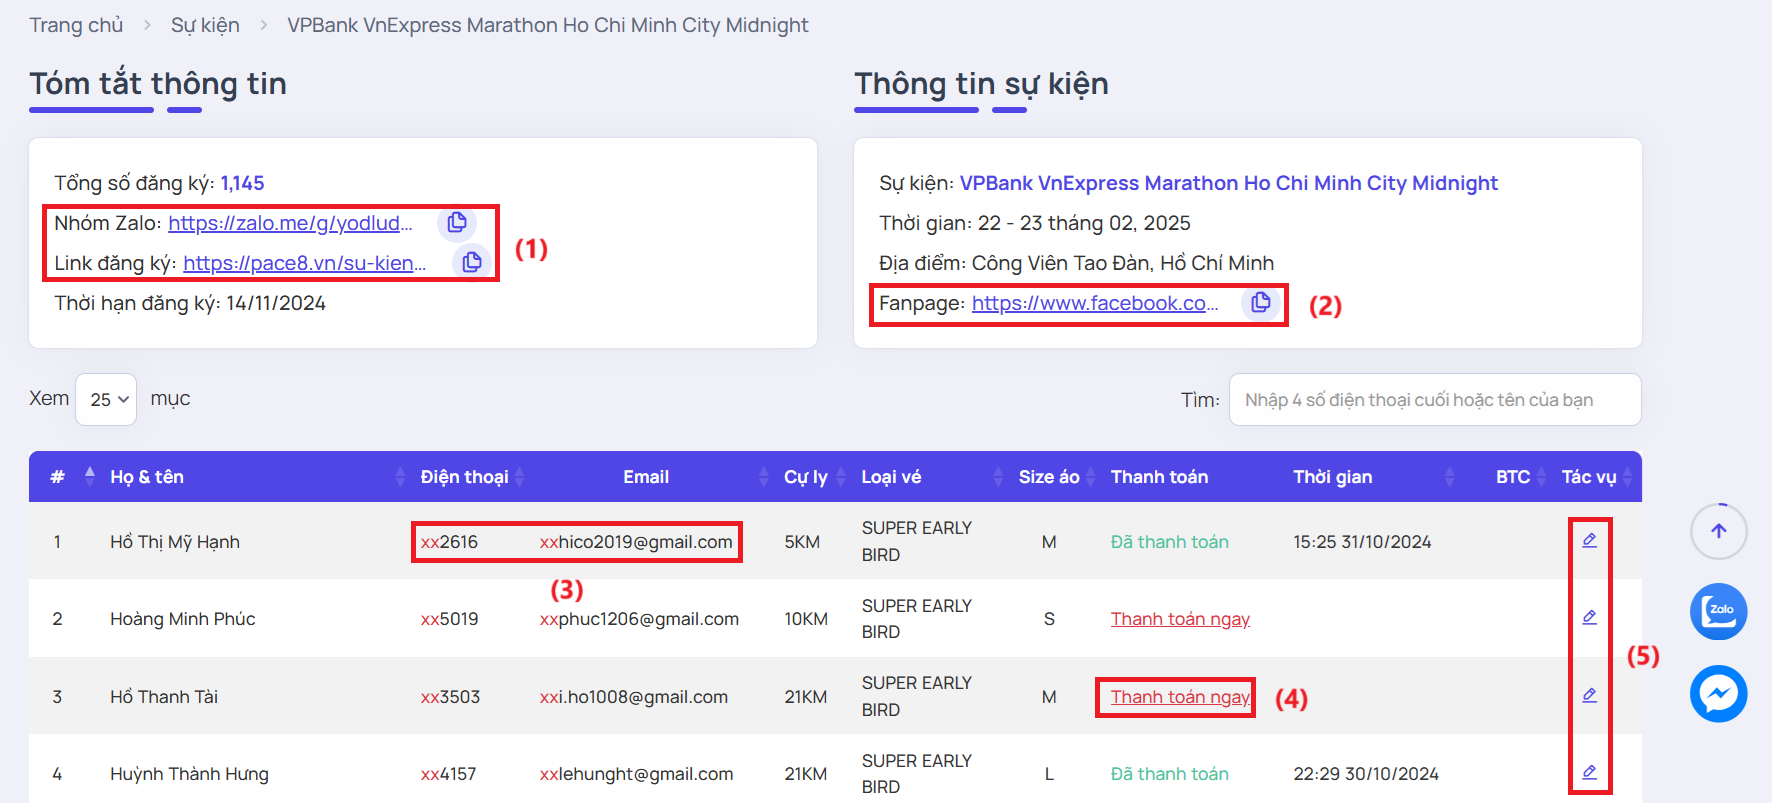Copy the Link đăng ký URL

[472, 262]
